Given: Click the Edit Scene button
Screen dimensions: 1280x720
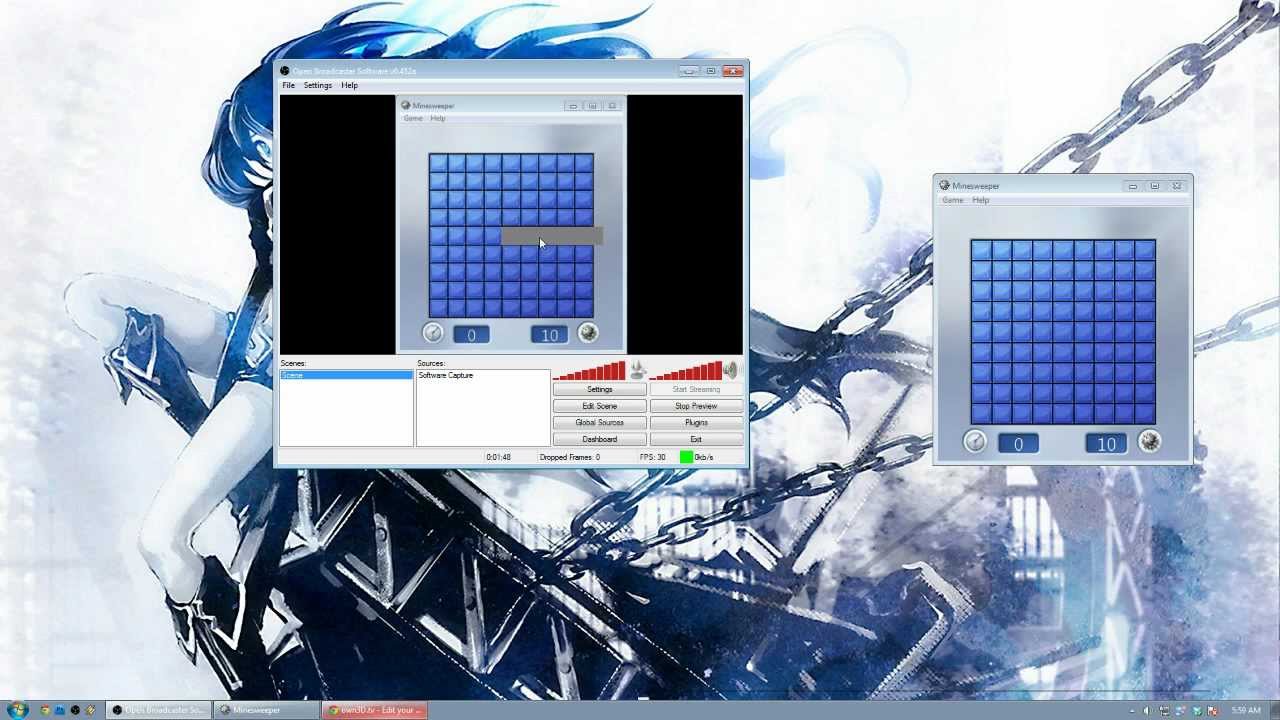Looking at the screenshot, I should 600,406.
